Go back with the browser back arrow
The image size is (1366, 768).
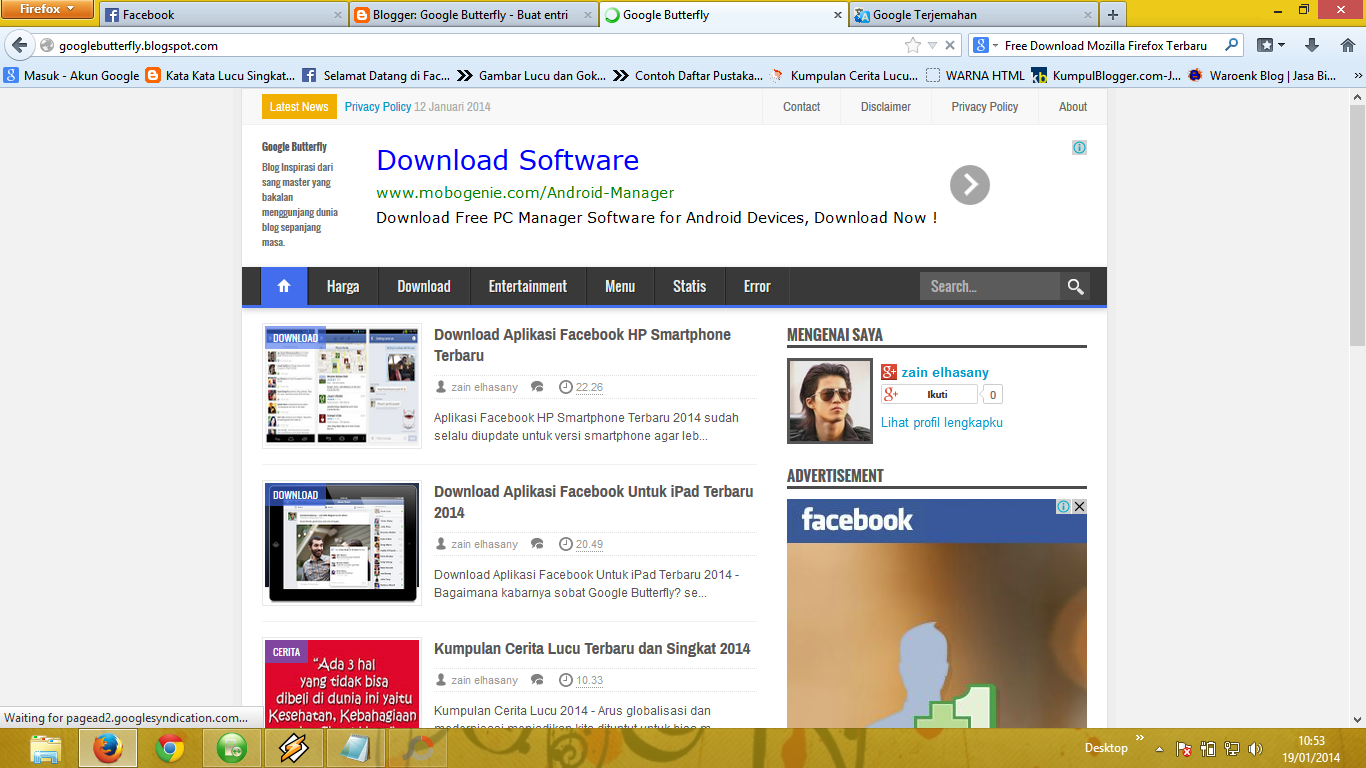(x=19, y=45)
